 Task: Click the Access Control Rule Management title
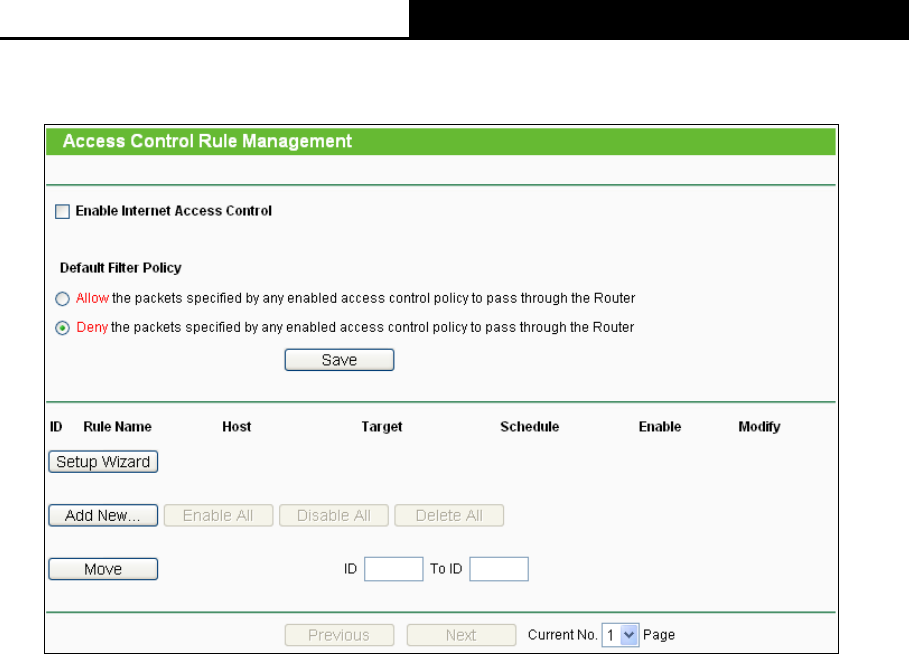pos(207,141)
